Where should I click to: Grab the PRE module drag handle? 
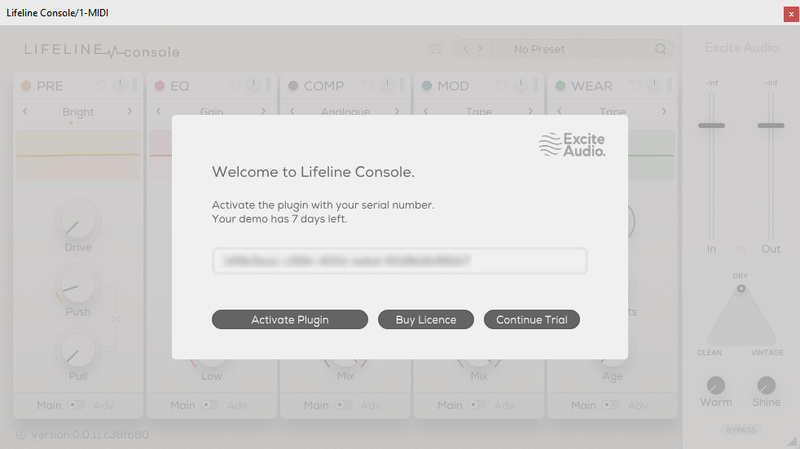(135, 85)
